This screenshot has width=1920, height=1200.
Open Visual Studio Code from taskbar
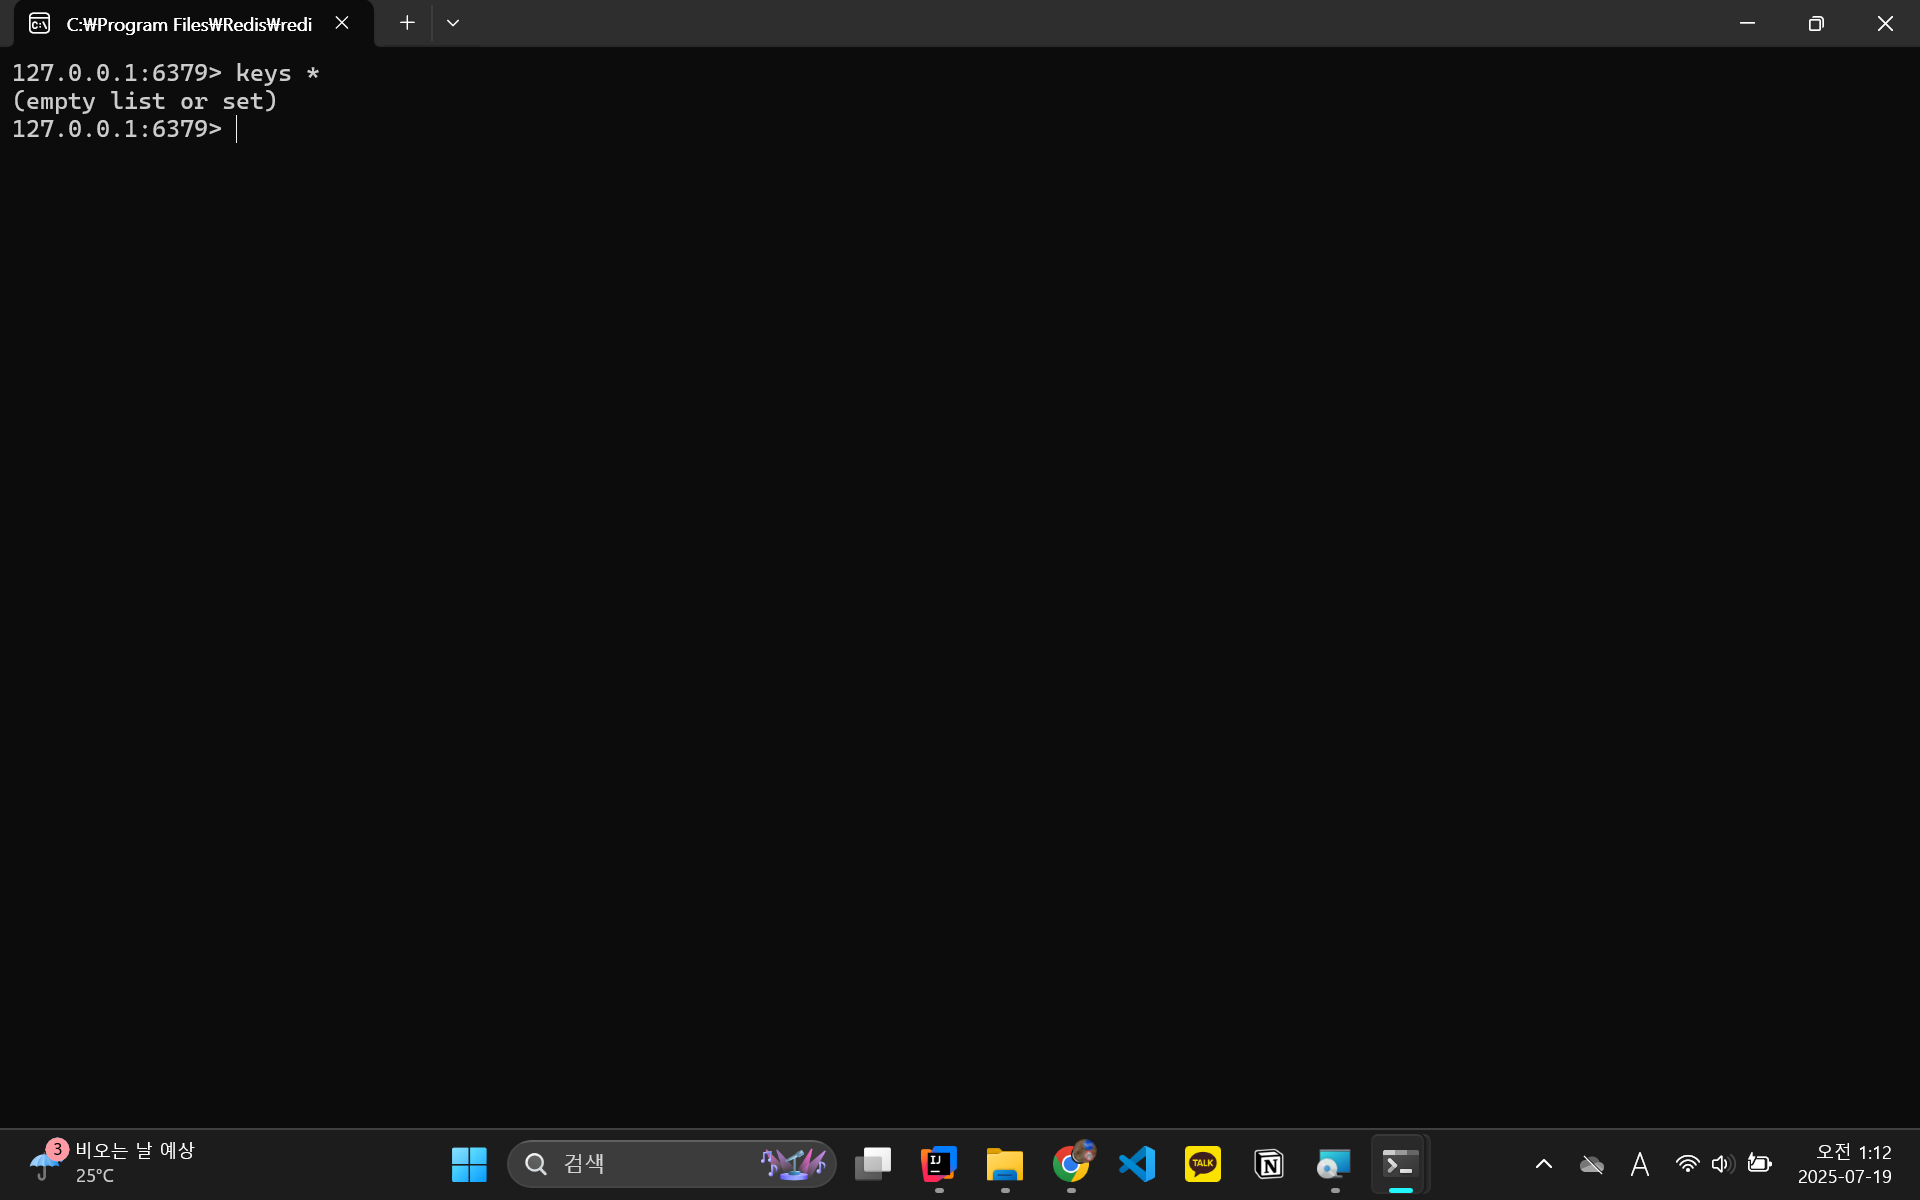point(1137,1164)
